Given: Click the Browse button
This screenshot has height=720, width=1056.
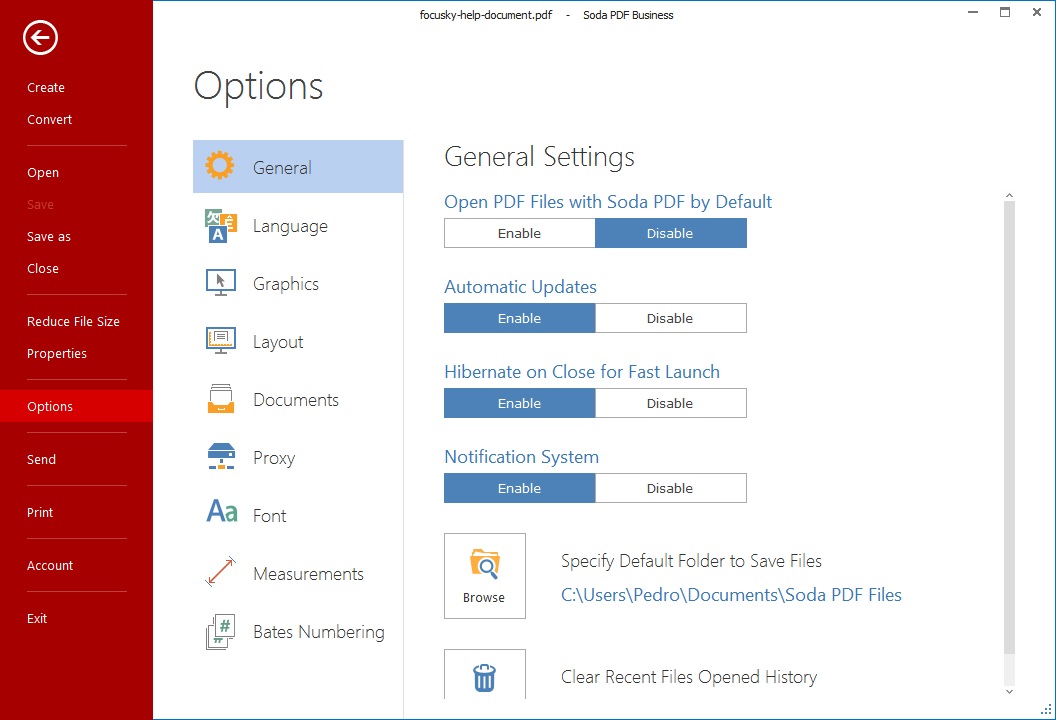Looking at the screenshot, I should (484, 575).
